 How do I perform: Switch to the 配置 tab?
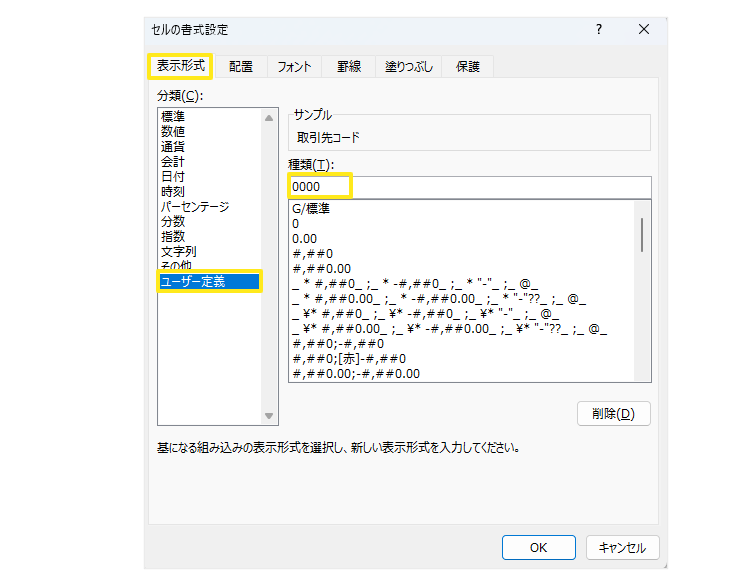point(241,67)
